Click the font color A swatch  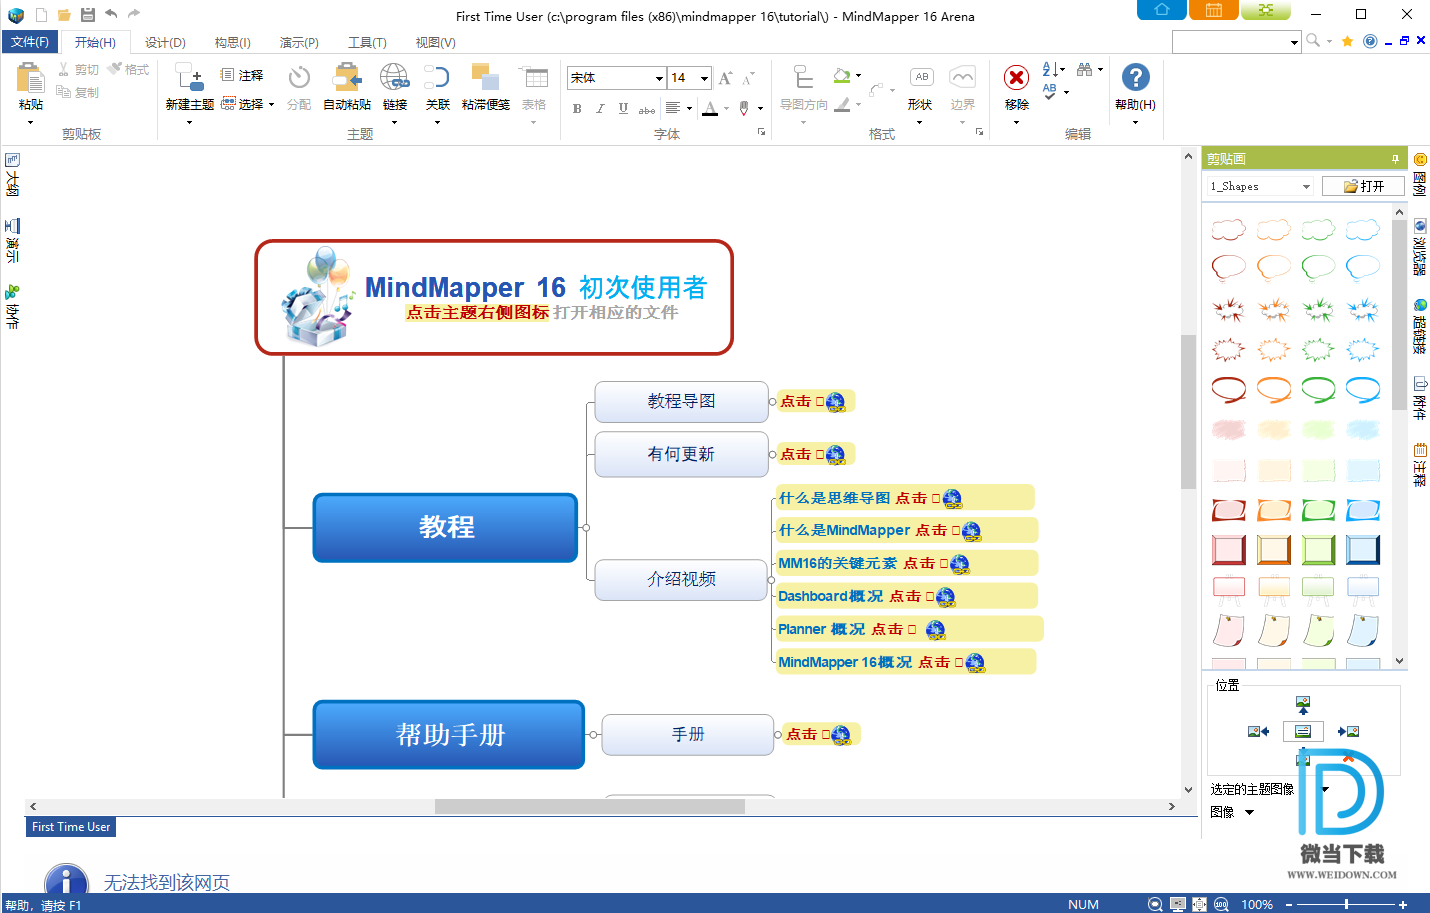pyautogui.click(x=710, y=108)
